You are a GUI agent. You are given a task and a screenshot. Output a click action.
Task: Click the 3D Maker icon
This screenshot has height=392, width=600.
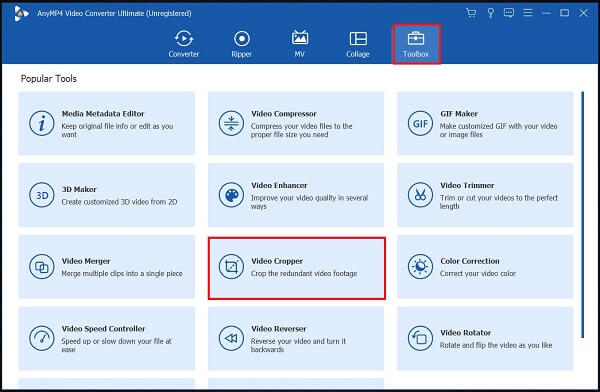point(42,195)
